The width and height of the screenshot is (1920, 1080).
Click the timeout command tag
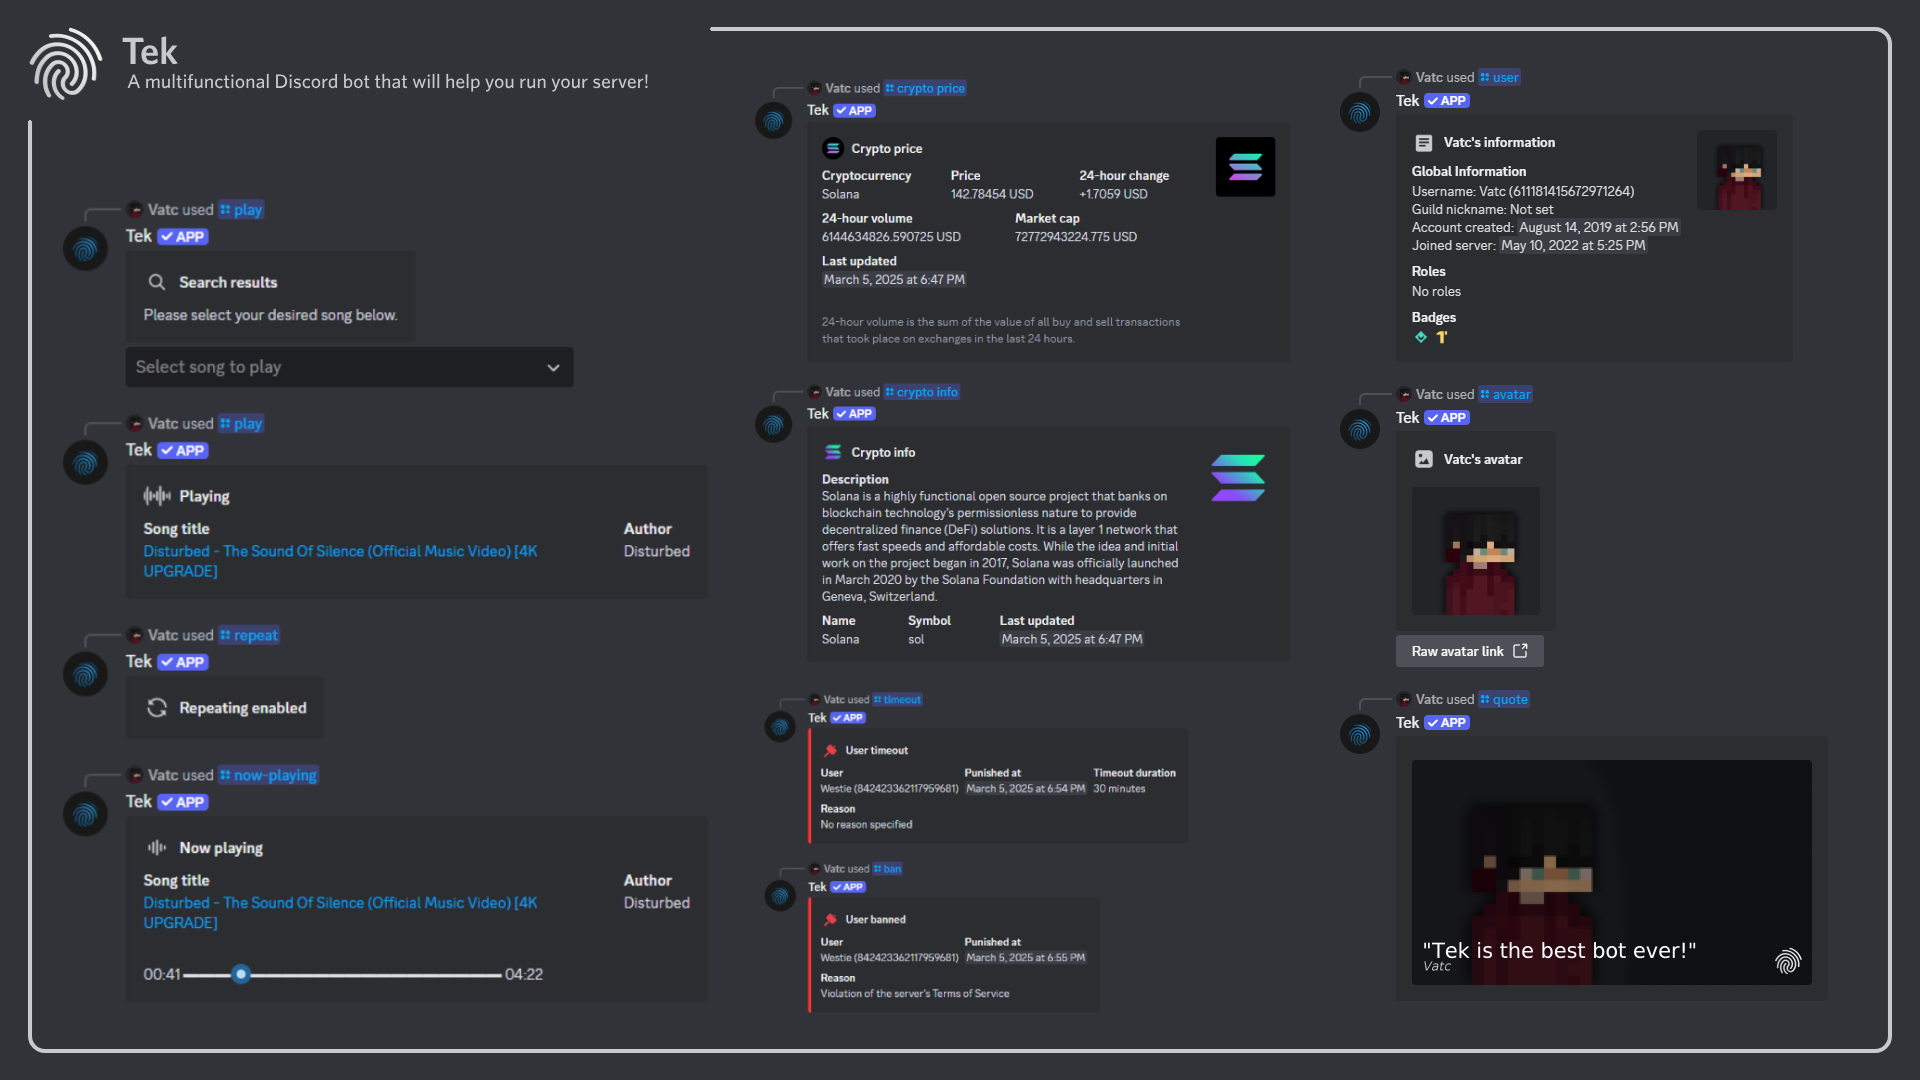(897, 700)
